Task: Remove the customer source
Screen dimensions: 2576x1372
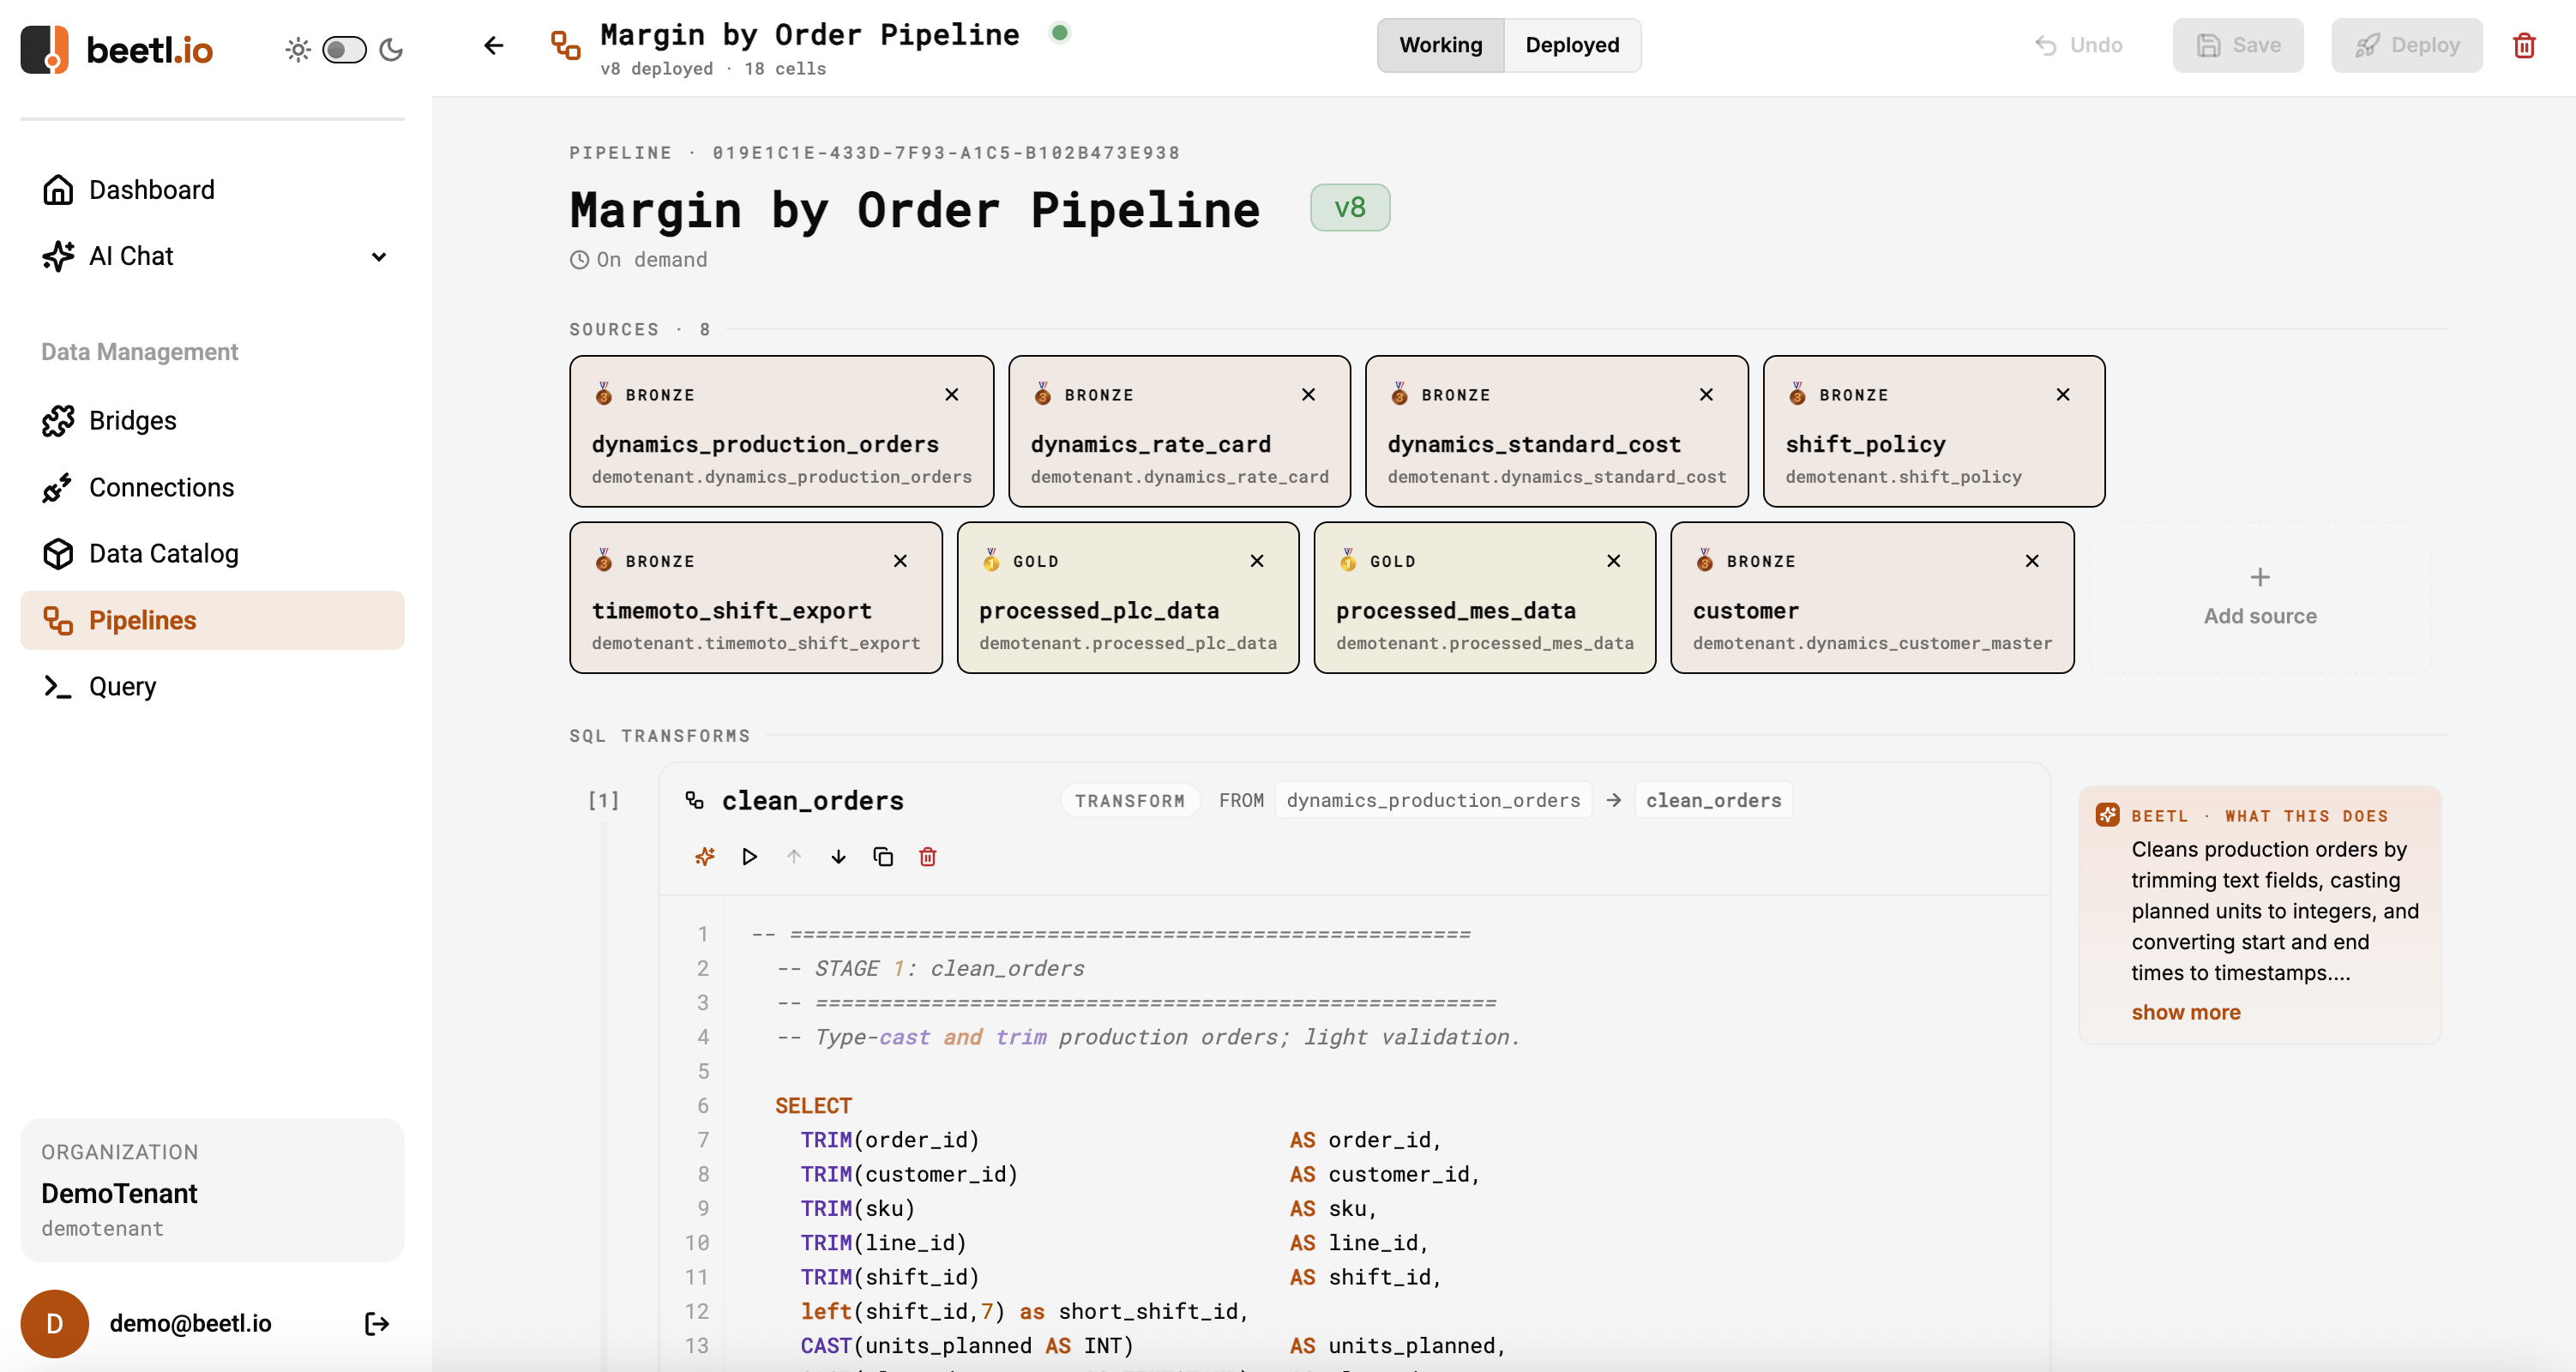Action: click(x=2032, y=561)
